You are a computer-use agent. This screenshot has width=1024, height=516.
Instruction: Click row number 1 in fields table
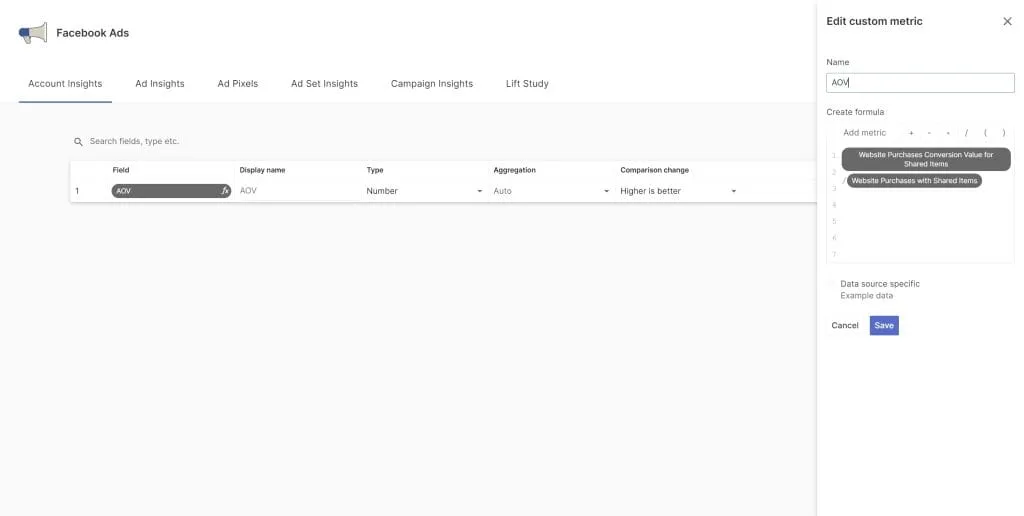(x=77, y=191)
